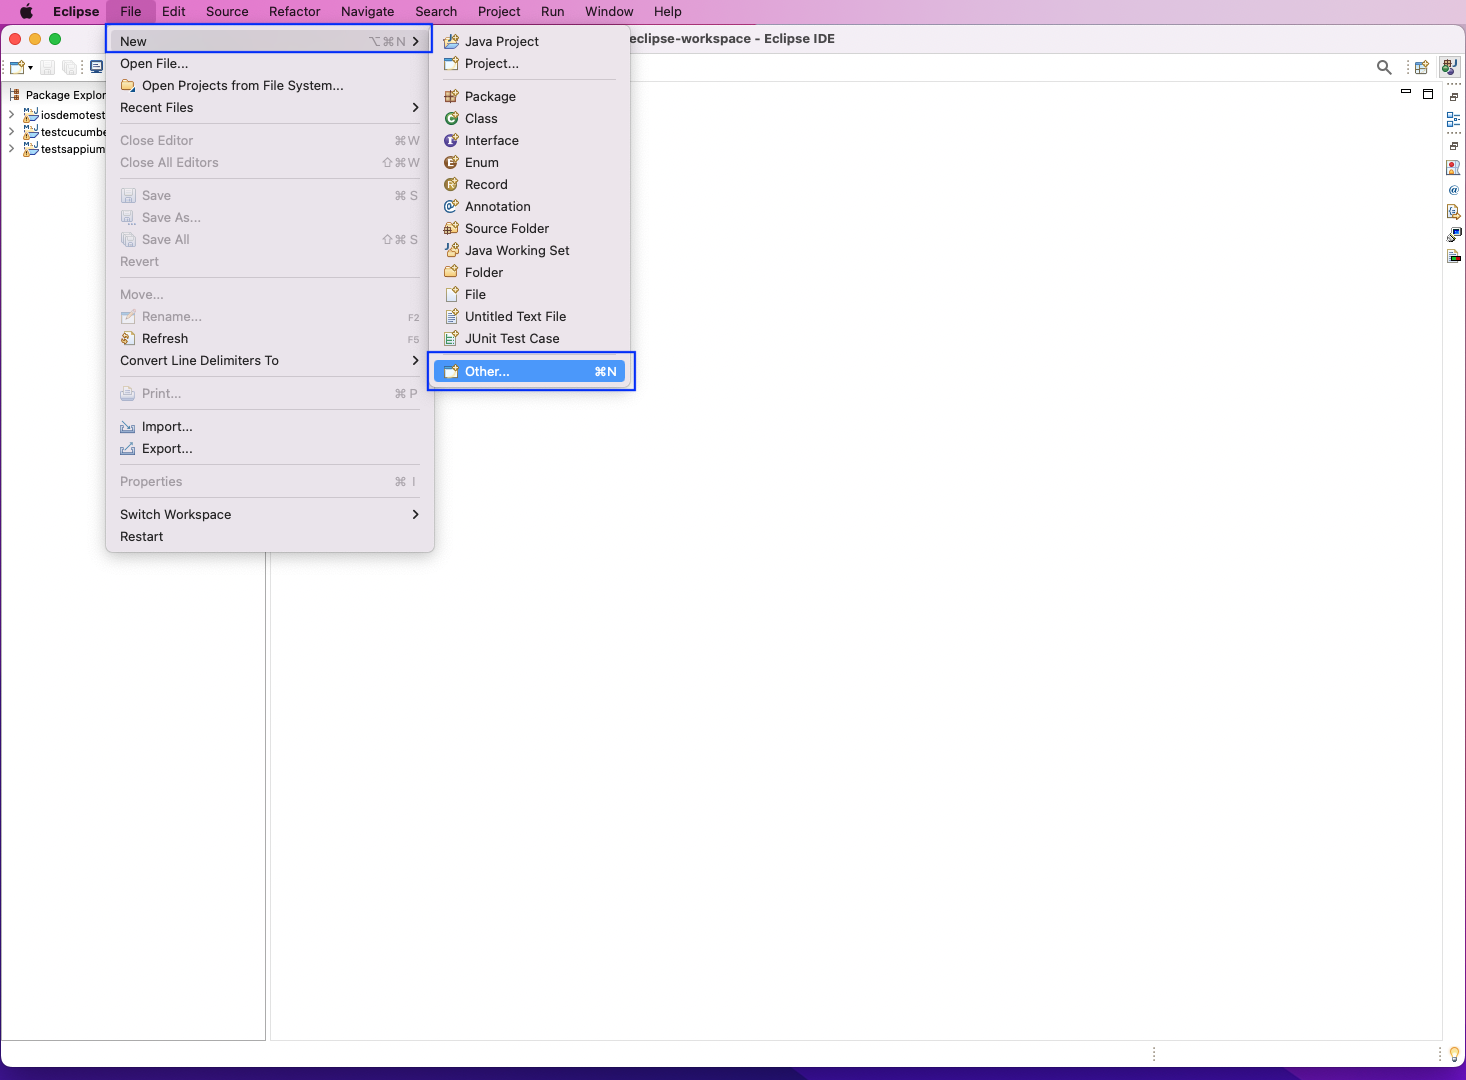1466x1080 pixels.
Task: Choose Java Project from New submenu
Action: click(532, 41)
